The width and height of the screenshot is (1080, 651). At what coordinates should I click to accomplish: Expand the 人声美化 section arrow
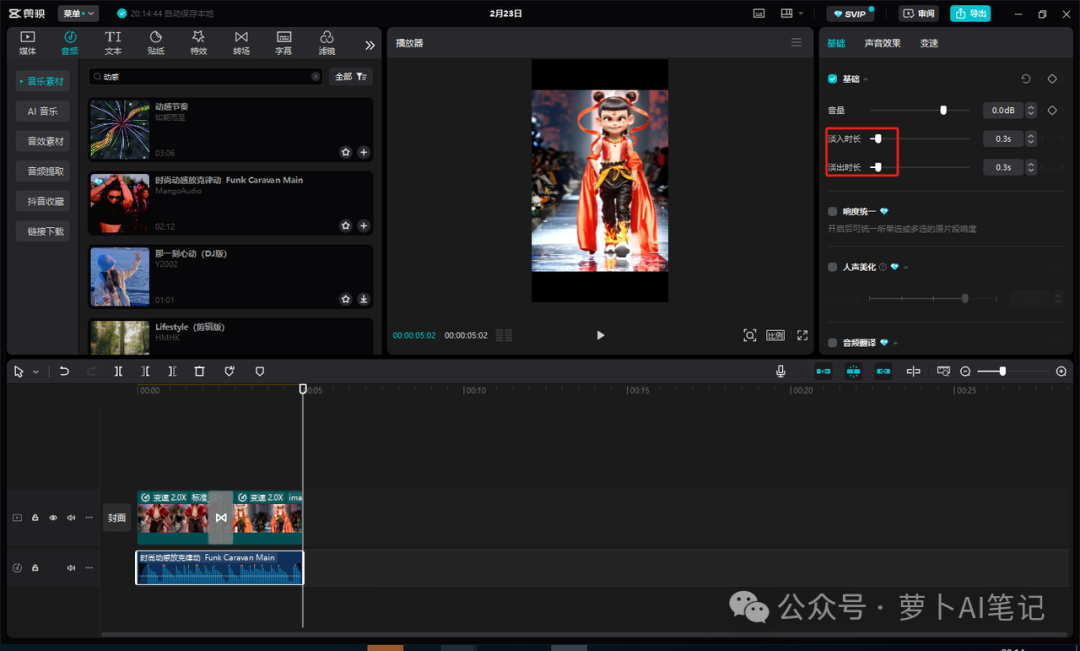click(906, 267)
